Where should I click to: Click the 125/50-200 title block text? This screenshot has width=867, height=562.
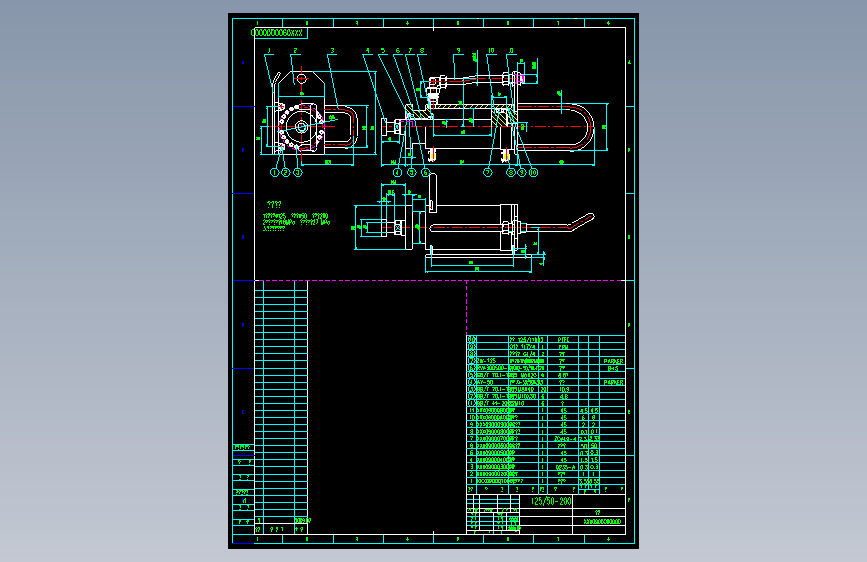pos(551,501)
